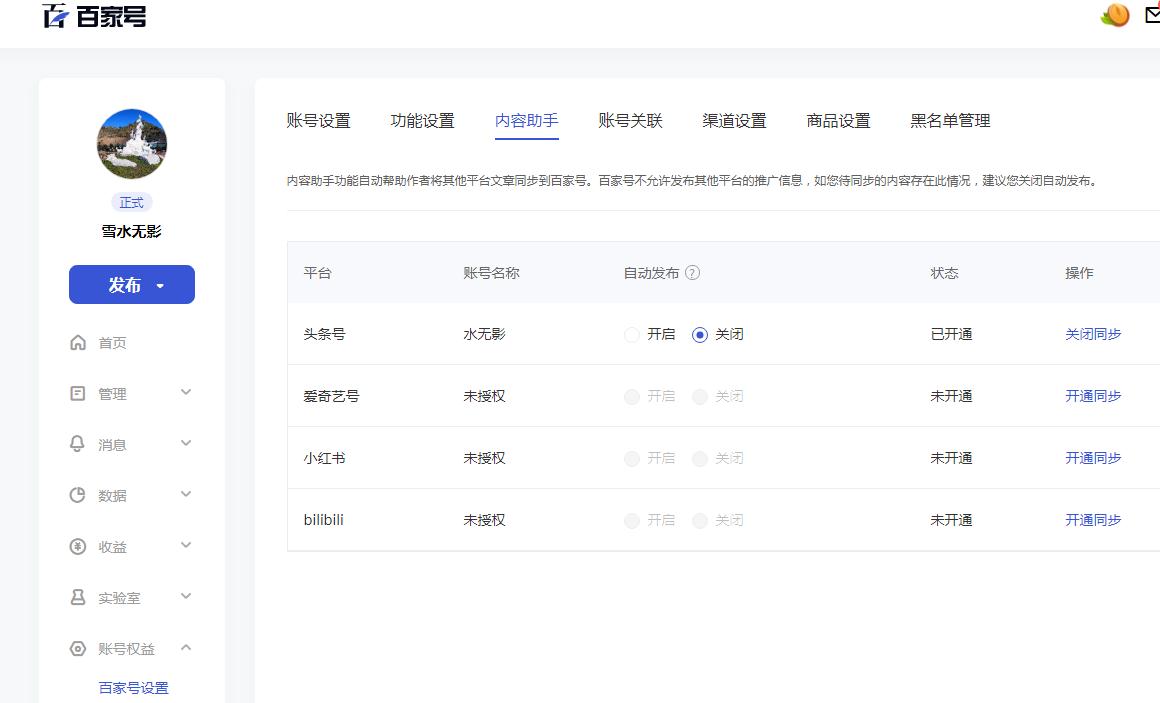The width and height of the screenshot is (1160, 703).
Task: Click 未授权 in the 爱奇艺号 row
Action: [x=484, y=397]
